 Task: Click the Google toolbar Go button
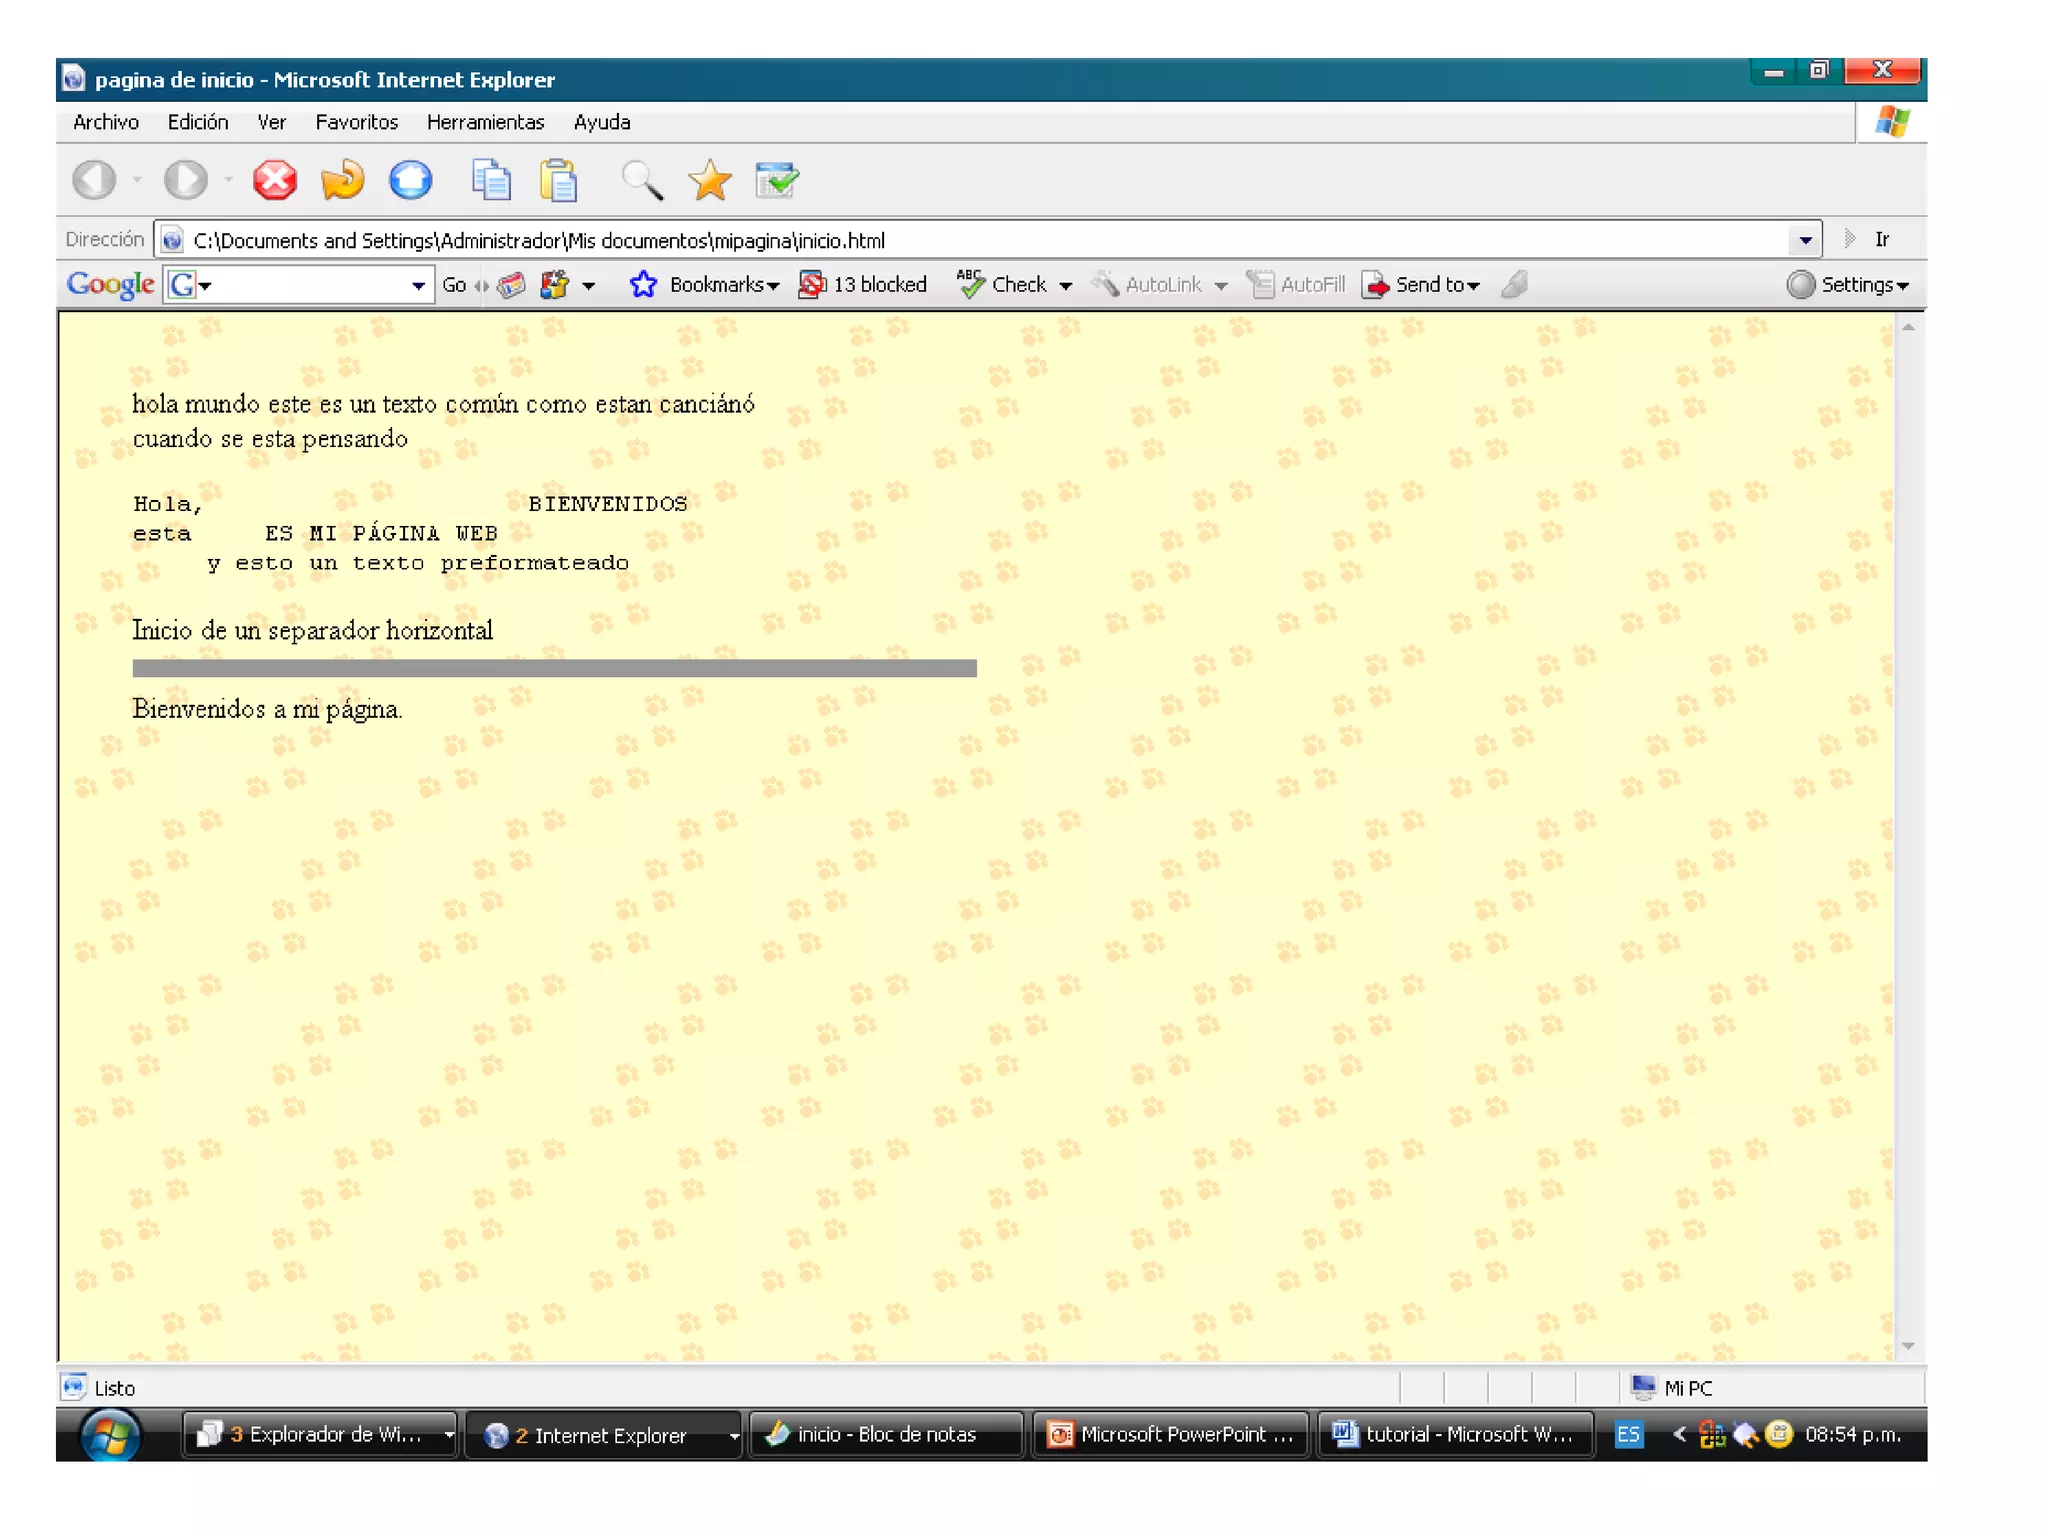tap(454, 285)
